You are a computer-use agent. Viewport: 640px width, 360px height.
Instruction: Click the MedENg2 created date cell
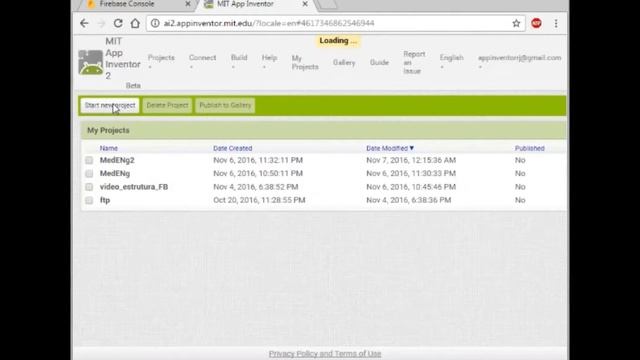(x=258, y=160)
